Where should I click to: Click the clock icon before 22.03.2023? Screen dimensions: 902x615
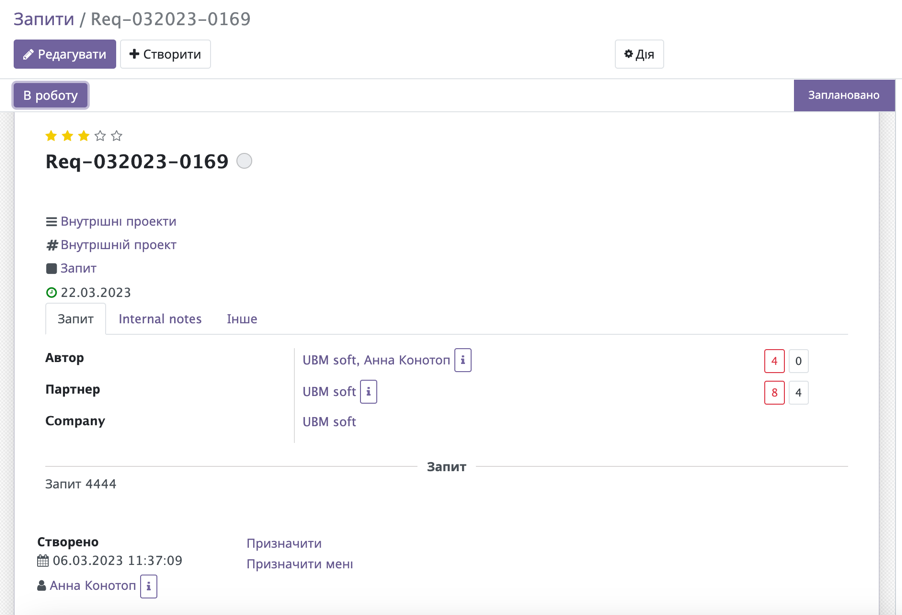tap(50, 292)
